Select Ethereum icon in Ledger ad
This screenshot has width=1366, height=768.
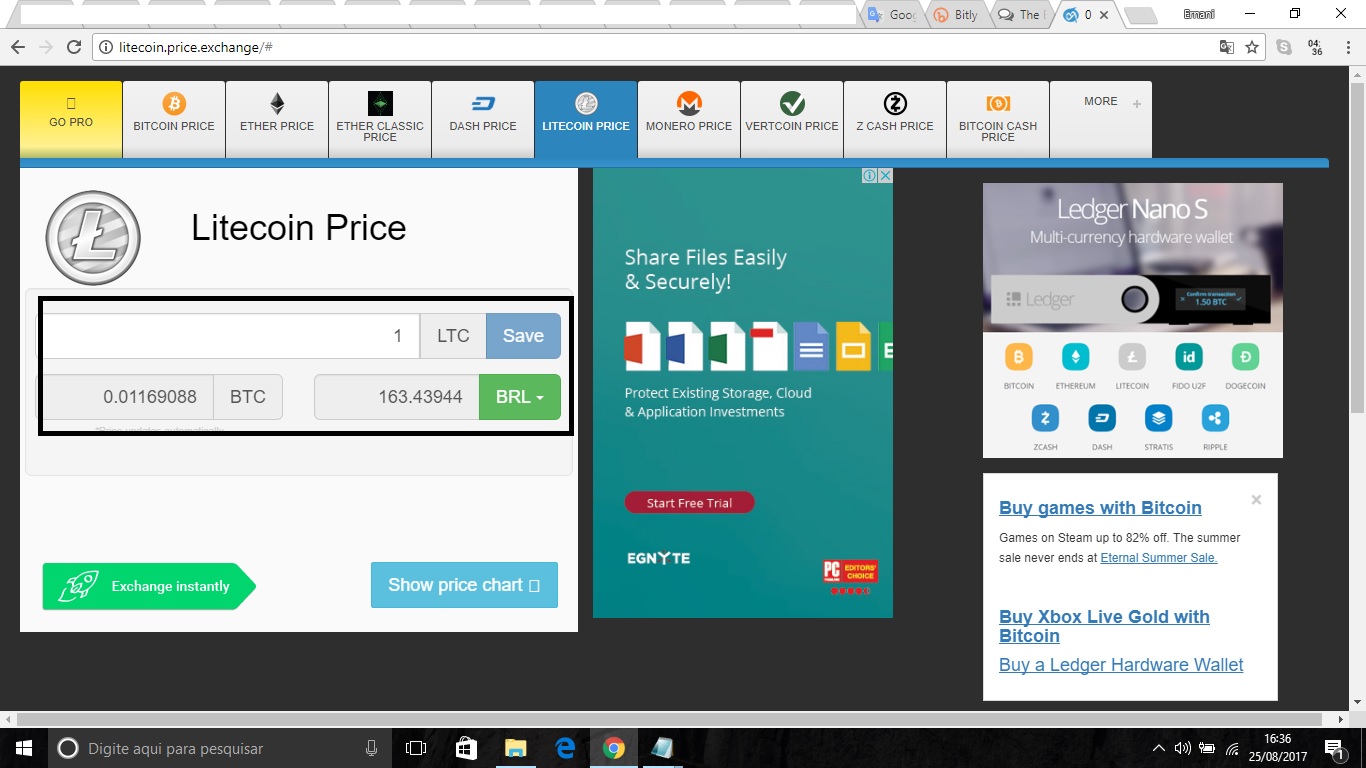tap(1075, 357)
